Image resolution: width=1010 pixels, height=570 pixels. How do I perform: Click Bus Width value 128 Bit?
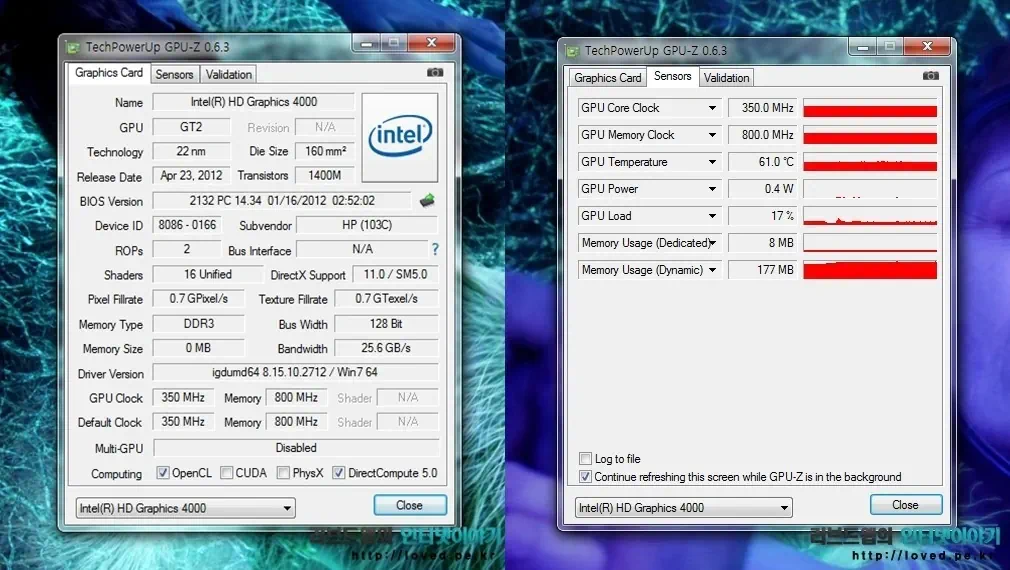tap(386, 324)
